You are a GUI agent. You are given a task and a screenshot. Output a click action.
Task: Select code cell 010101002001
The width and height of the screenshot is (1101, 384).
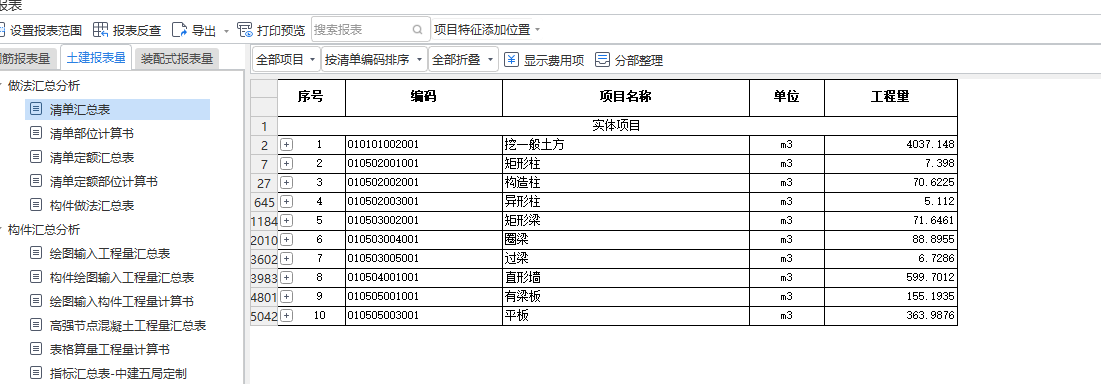(424, 145)
